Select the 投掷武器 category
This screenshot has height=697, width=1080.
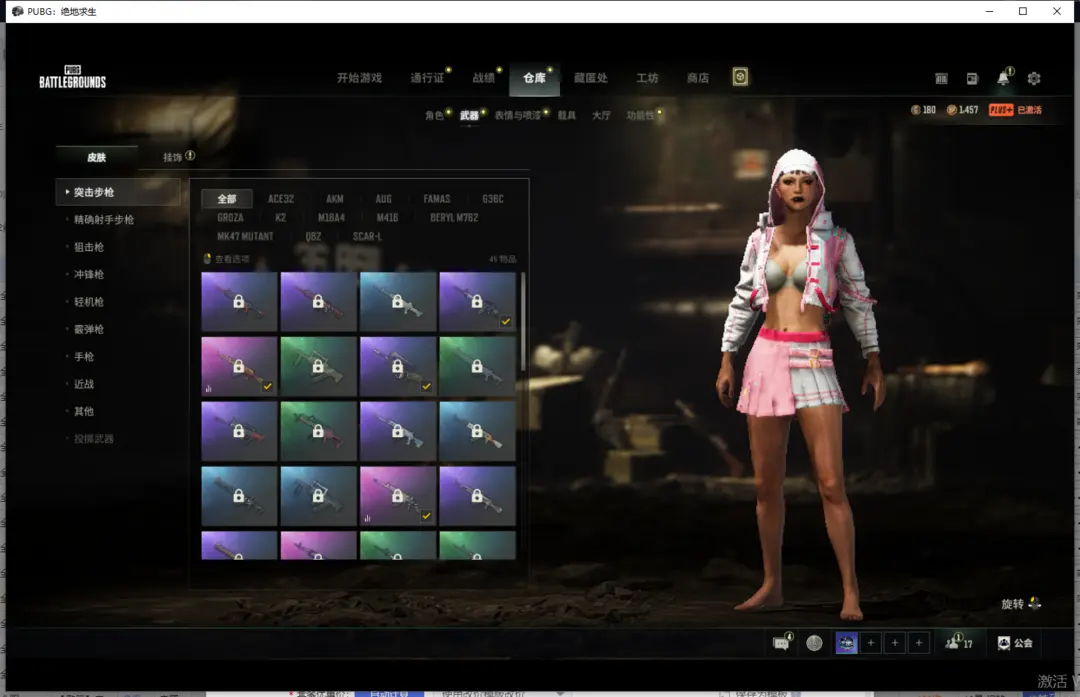[94, 439]
